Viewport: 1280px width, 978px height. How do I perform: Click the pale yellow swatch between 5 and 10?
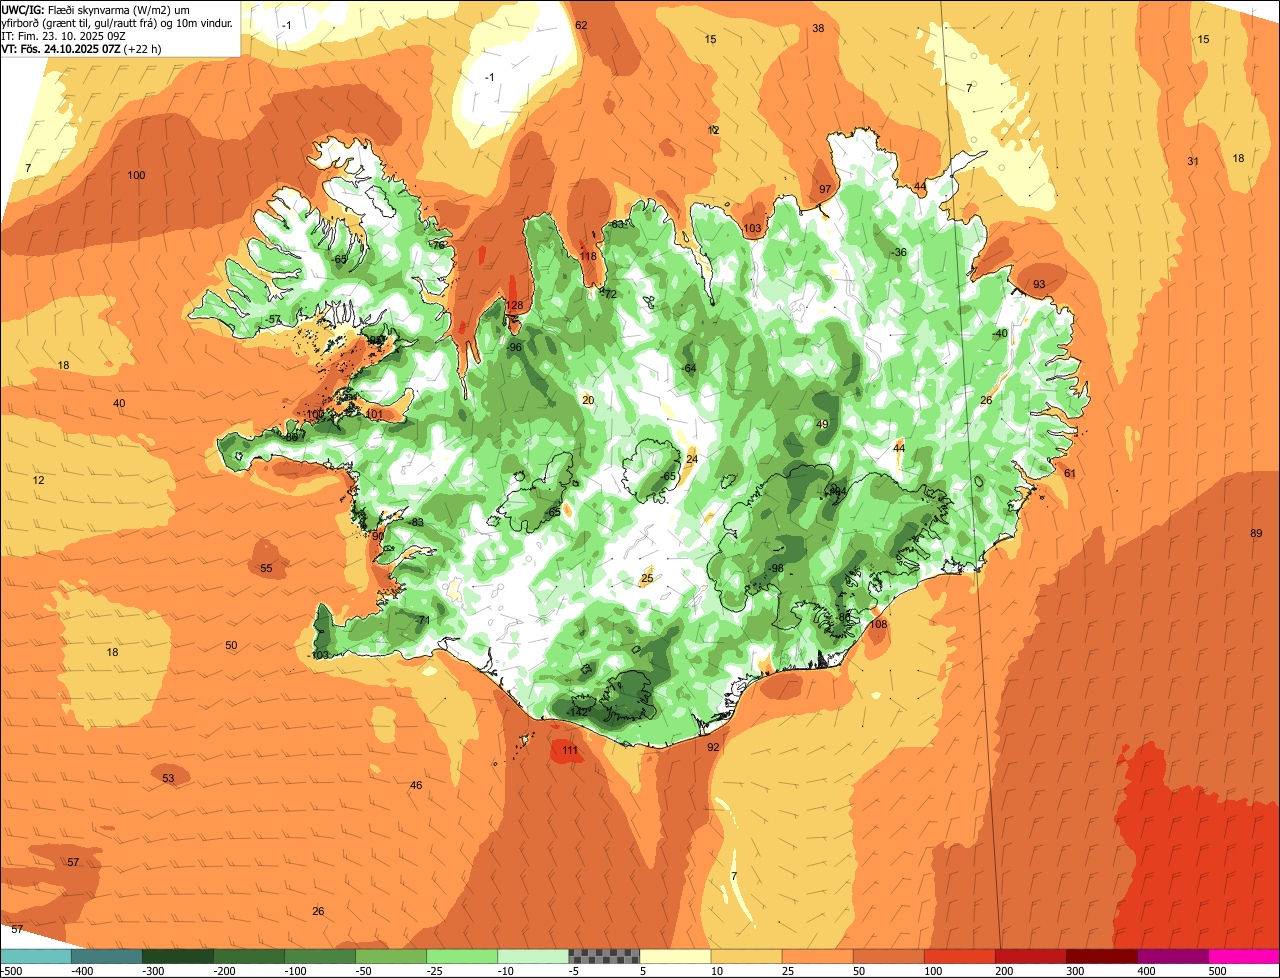click(x=675, y=955)
